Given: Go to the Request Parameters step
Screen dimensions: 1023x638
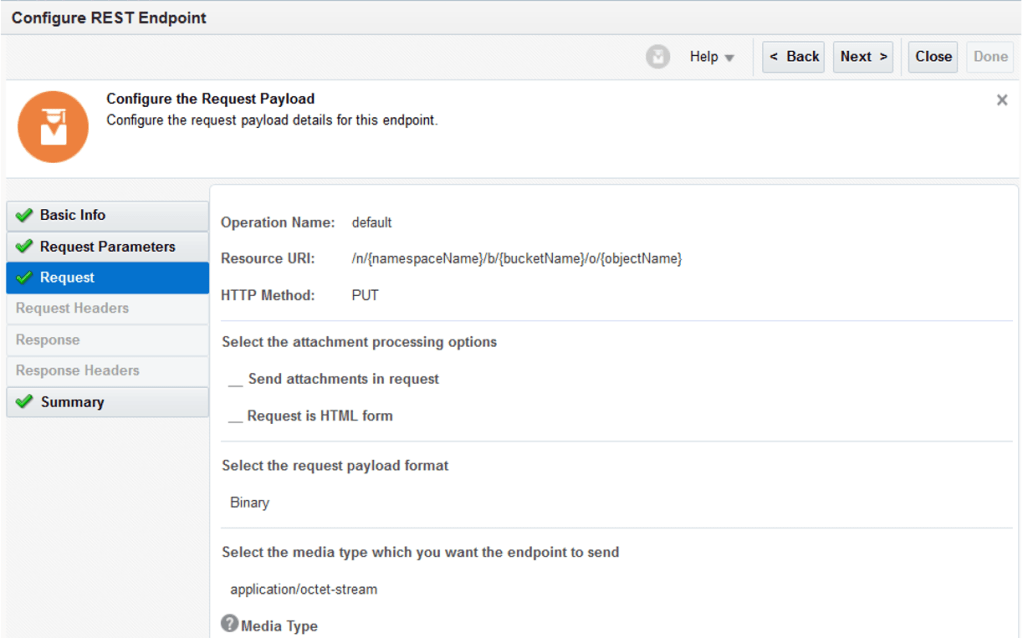Looking at the screenshot, I should pyautogui.click(x=107, y=247).
